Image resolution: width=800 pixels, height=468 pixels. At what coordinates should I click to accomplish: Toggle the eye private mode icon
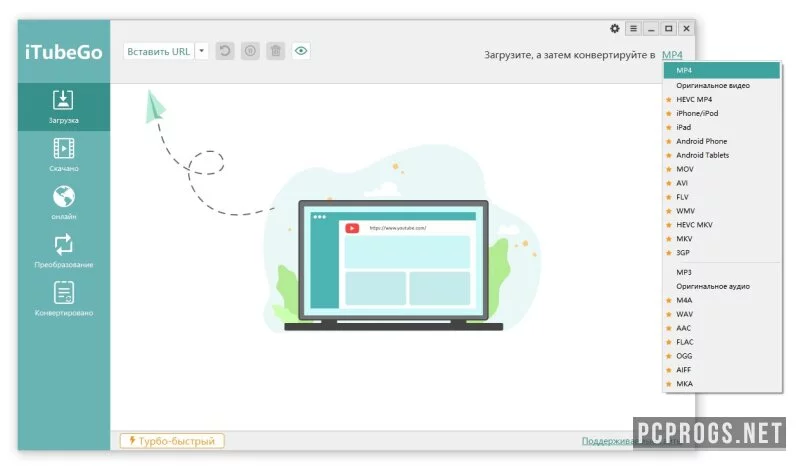[x=301, y=51]
